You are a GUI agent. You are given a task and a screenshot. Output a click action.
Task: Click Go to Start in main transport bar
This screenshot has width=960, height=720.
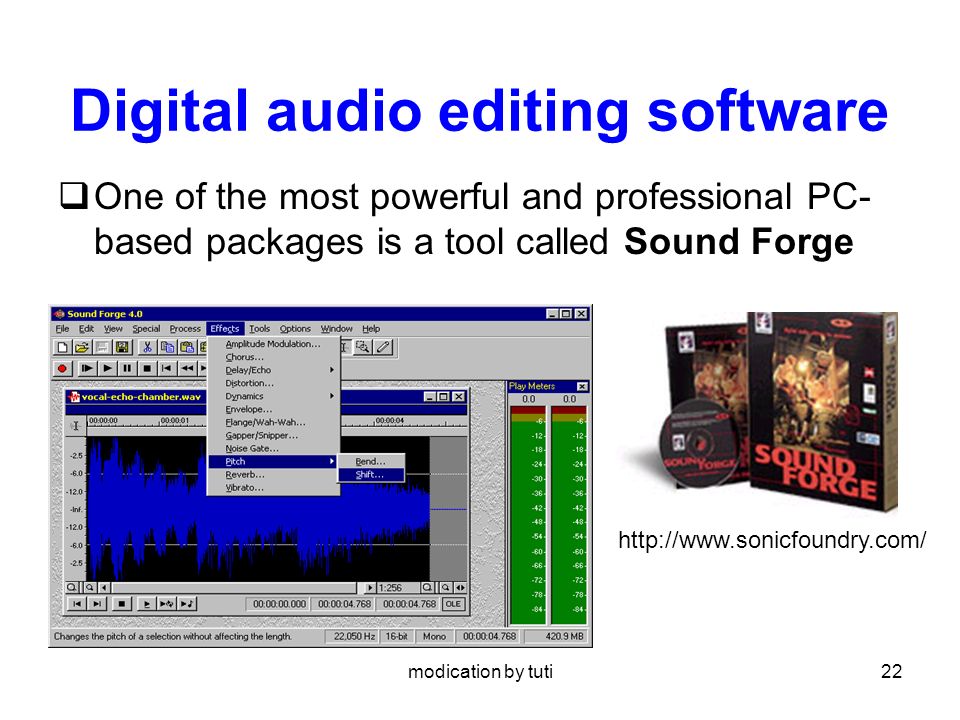point(167,369)
